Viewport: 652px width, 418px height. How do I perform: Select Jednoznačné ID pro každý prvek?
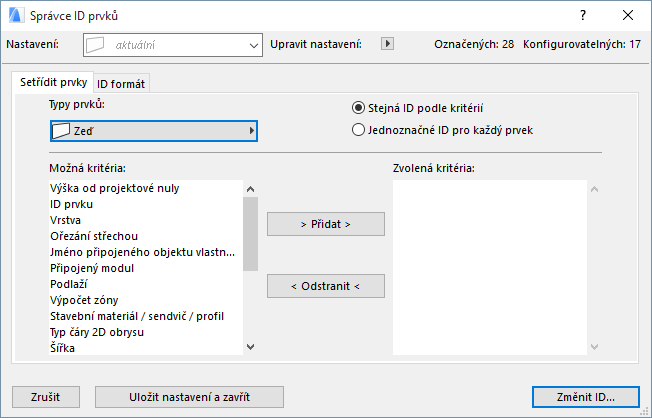(x=359, y=129)
